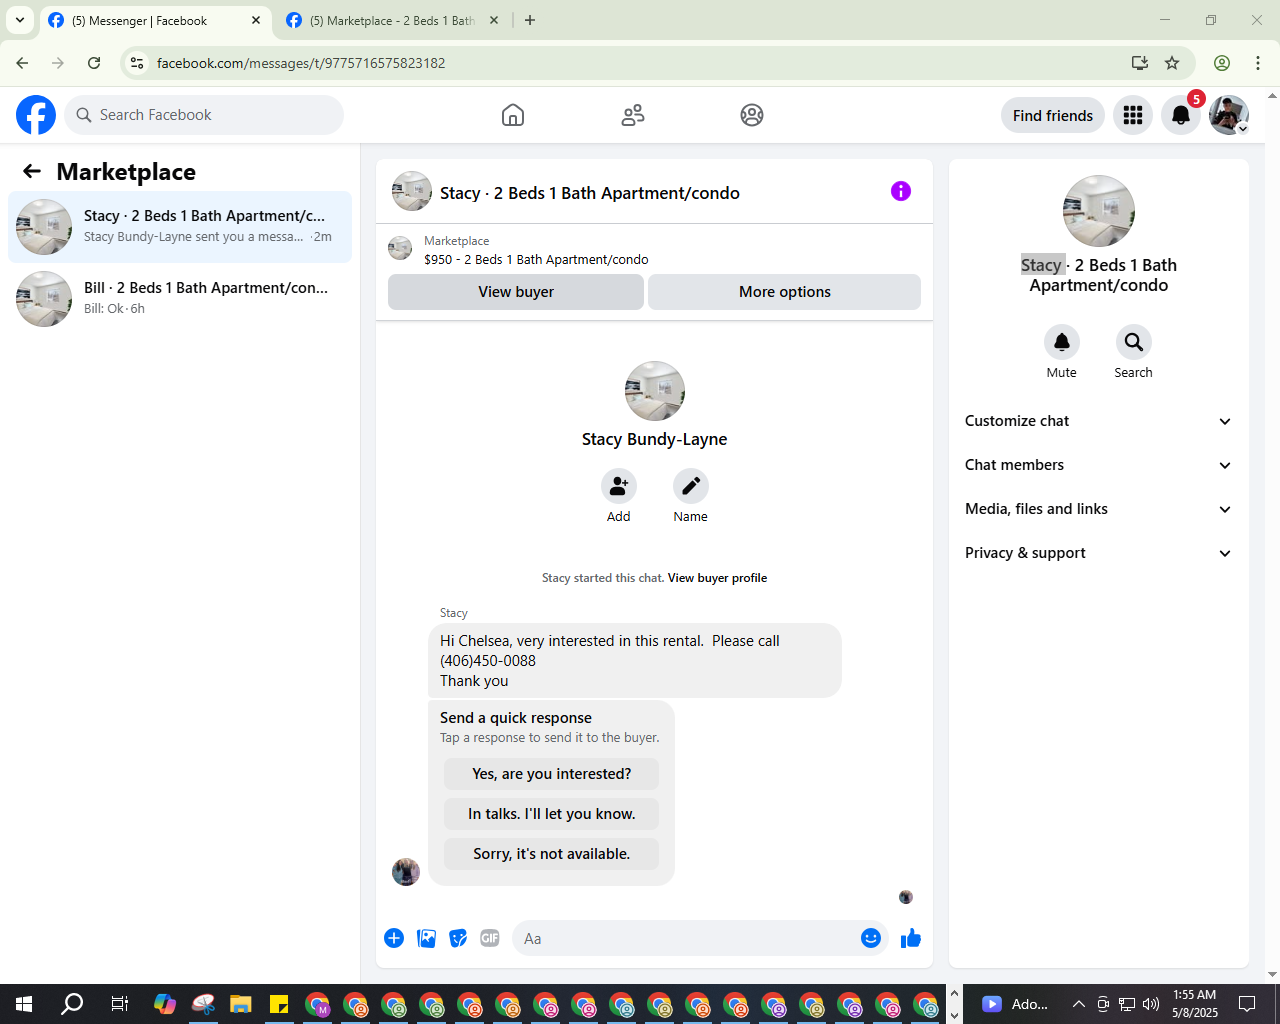The height and width of the screenshot is (1024, 1280).
Task: Open the Facebook logo home link
Action: (x=36, y=115)
